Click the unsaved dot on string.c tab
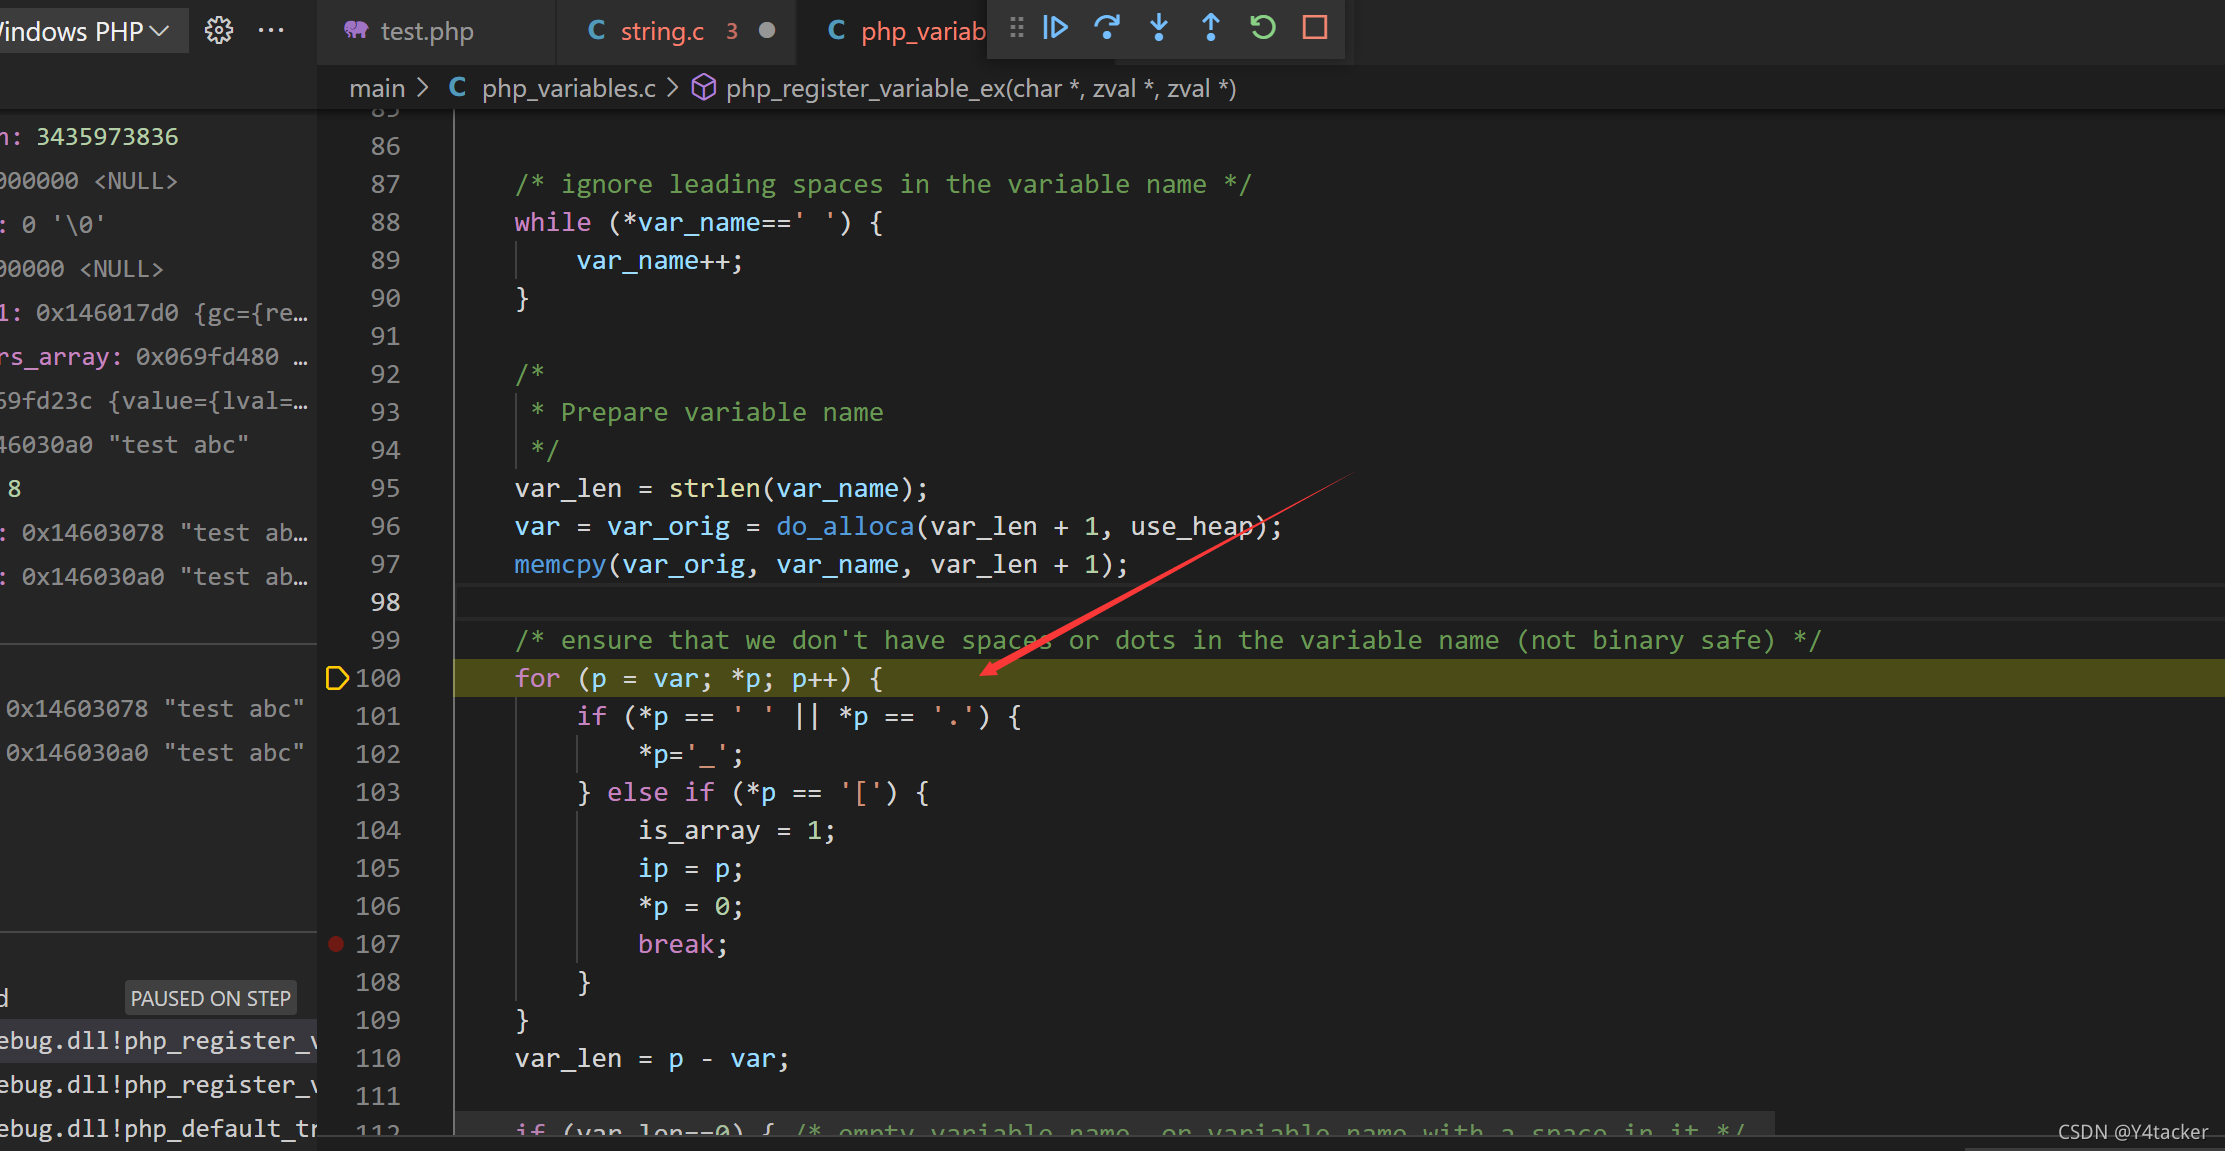 767,31
